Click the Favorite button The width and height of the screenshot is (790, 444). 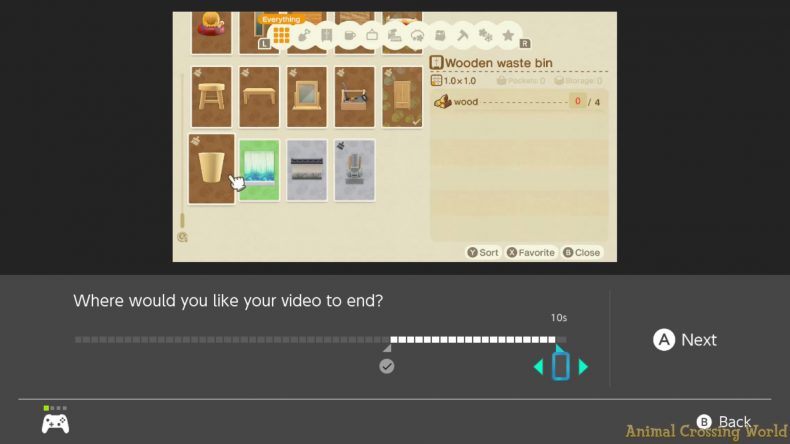click(x=531, y=252)
